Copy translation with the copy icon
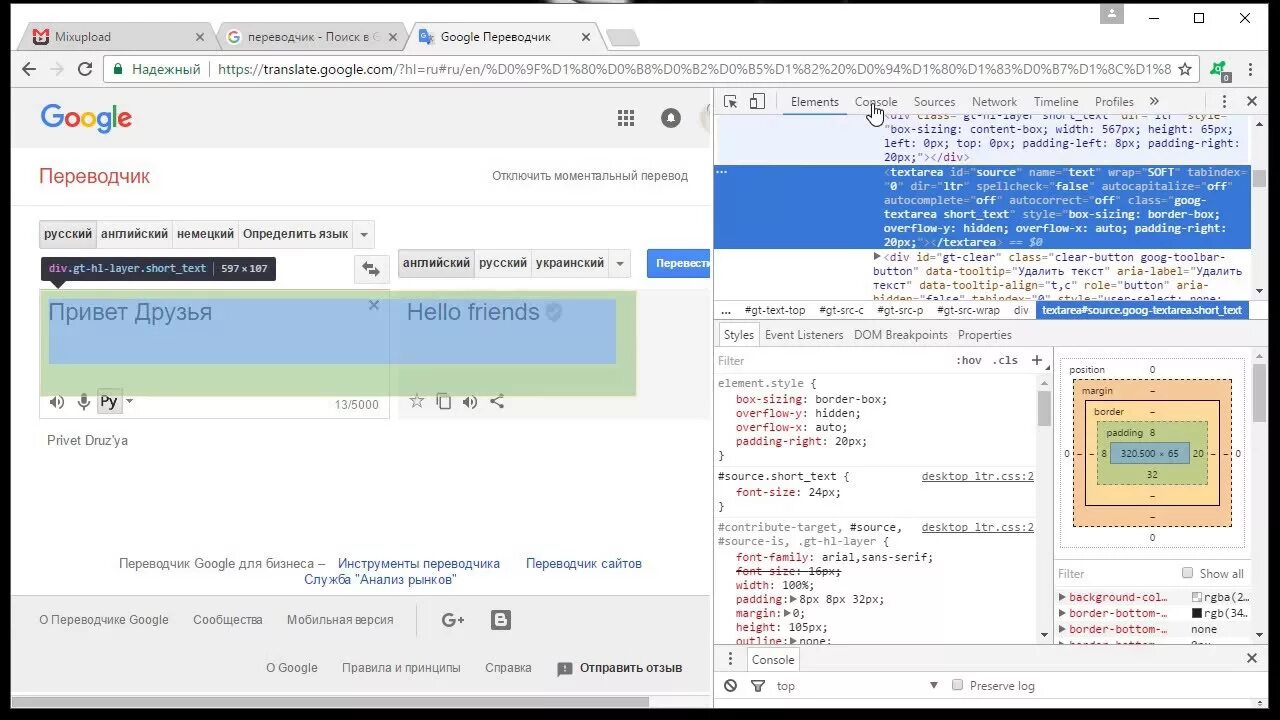The width and height of the screenshot is (1280, 720). pos(444,402)
